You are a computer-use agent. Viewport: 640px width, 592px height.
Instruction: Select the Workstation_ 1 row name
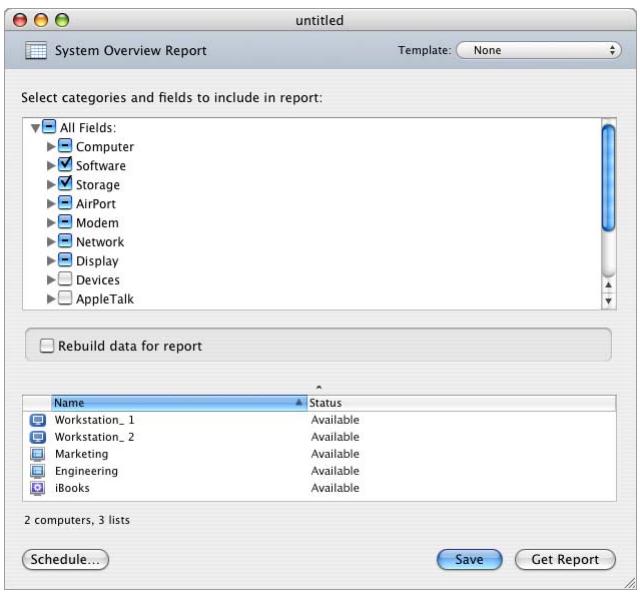[94, 420]
